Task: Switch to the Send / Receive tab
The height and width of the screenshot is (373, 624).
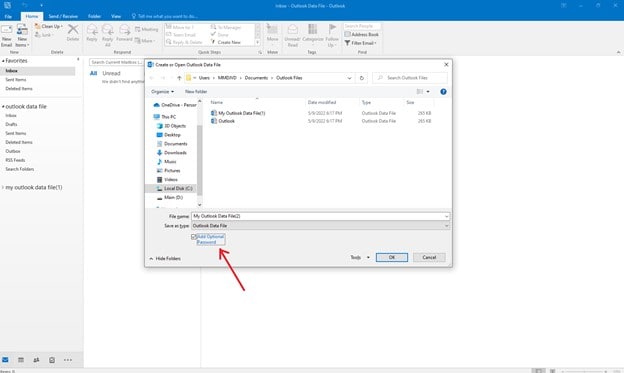Action: click(63, 16)
